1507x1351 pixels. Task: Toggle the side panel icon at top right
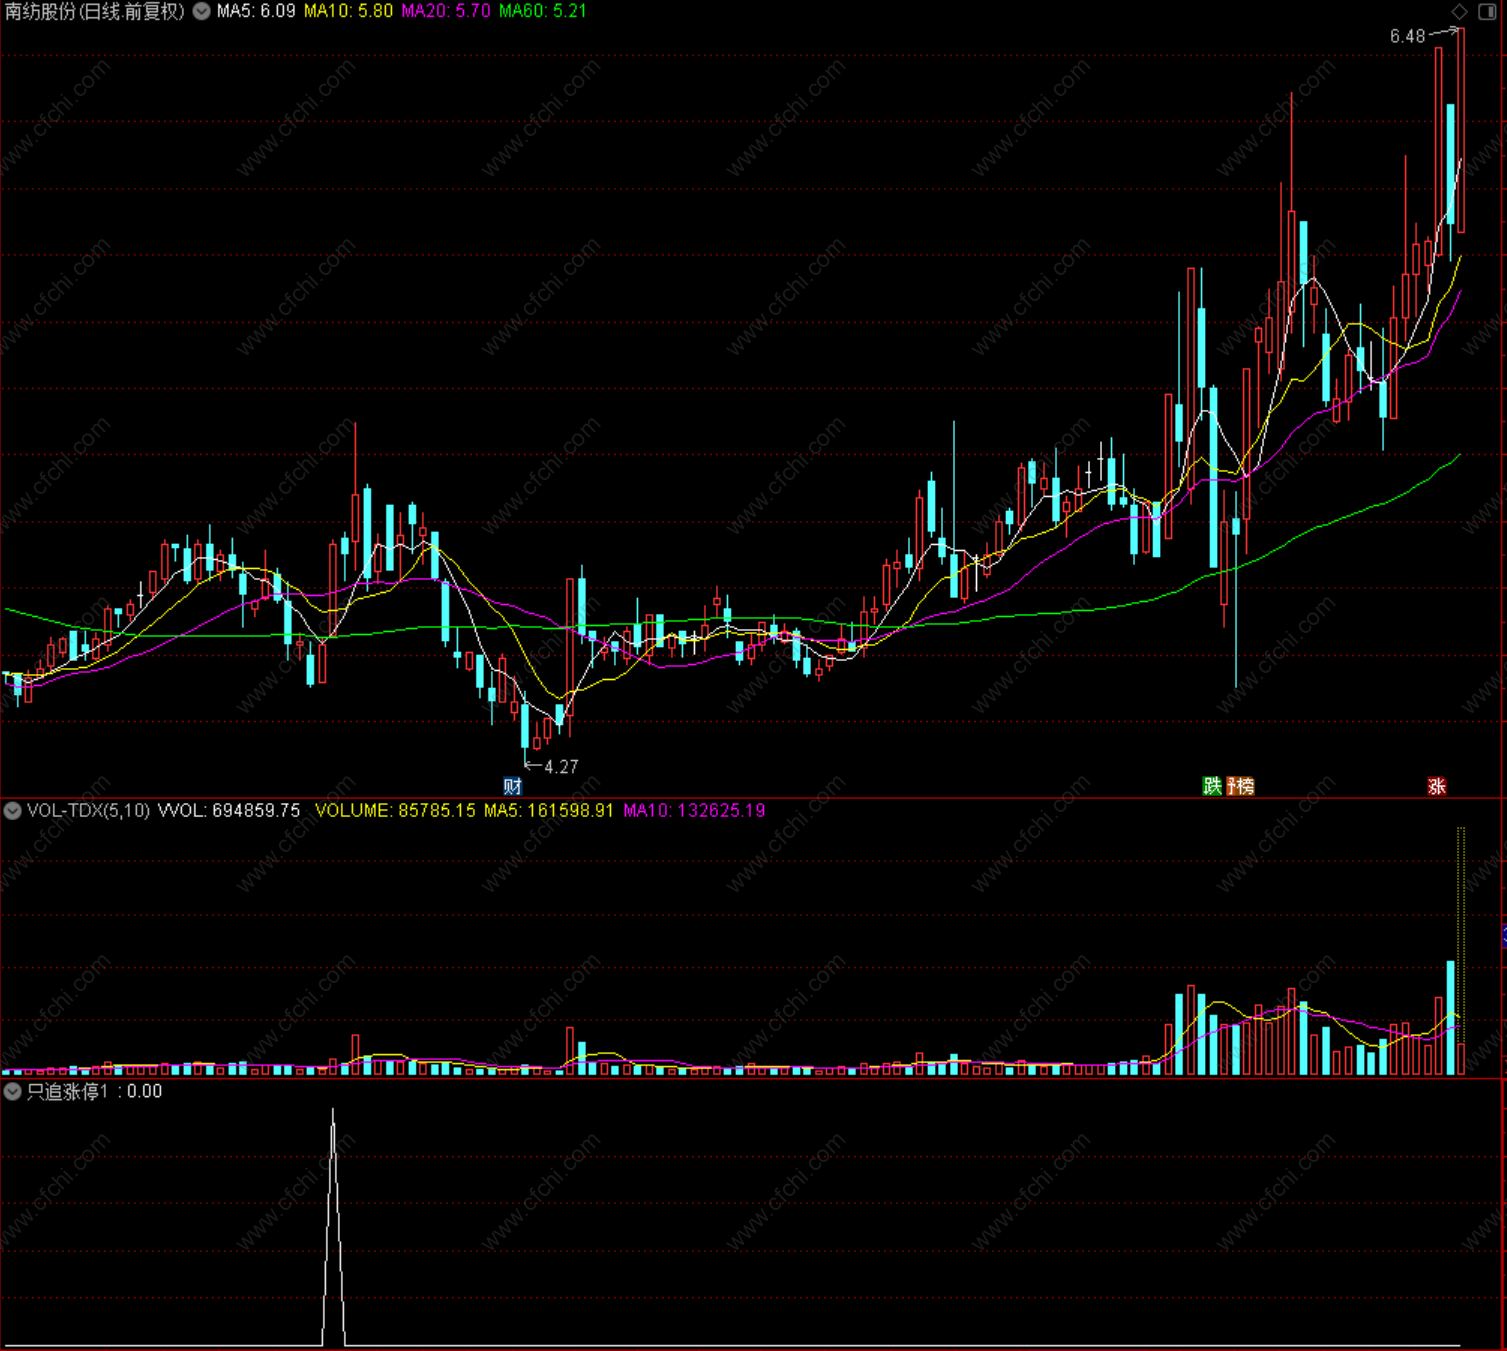pyautogui.click(x=1487, y=11)
